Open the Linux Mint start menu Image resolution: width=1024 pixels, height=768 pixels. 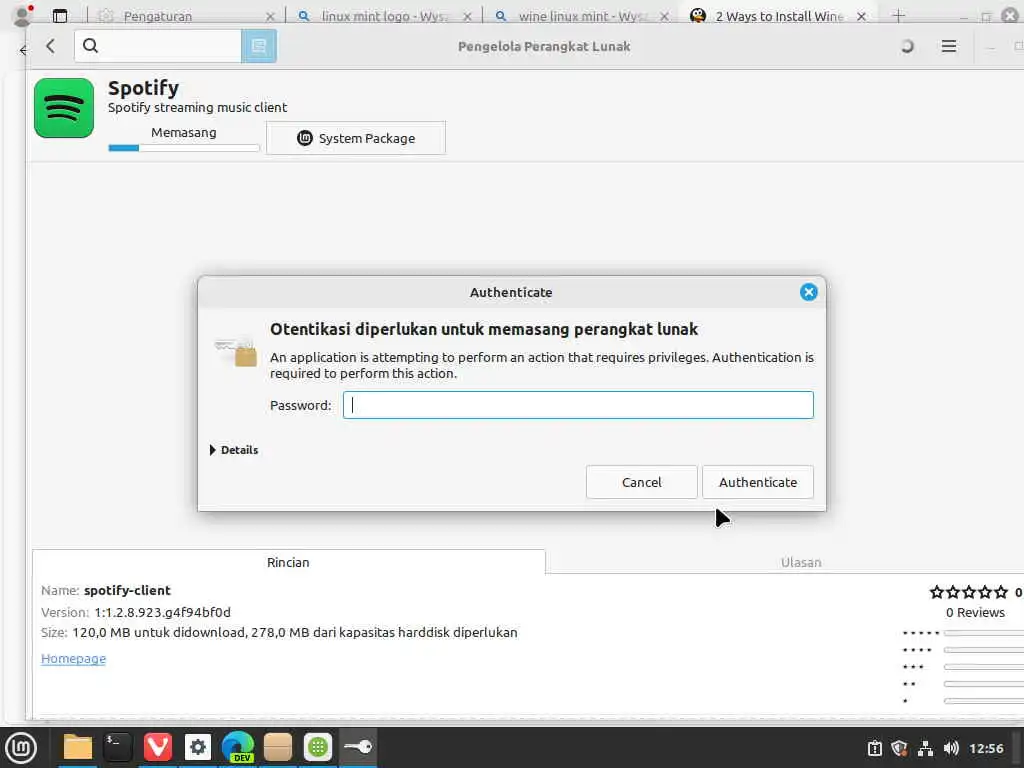click(x=21, y=748)
